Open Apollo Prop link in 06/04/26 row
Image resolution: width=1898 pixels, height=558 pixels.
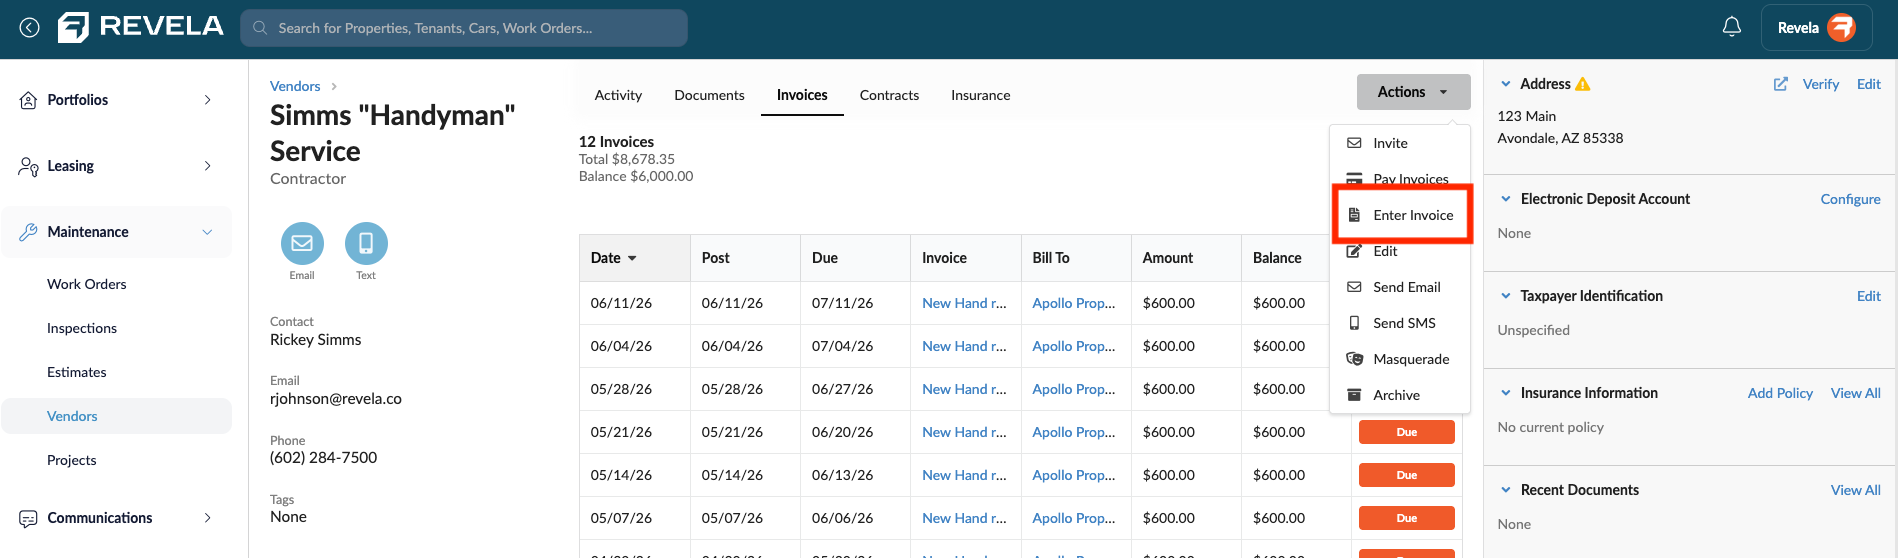coord(1073,346)
